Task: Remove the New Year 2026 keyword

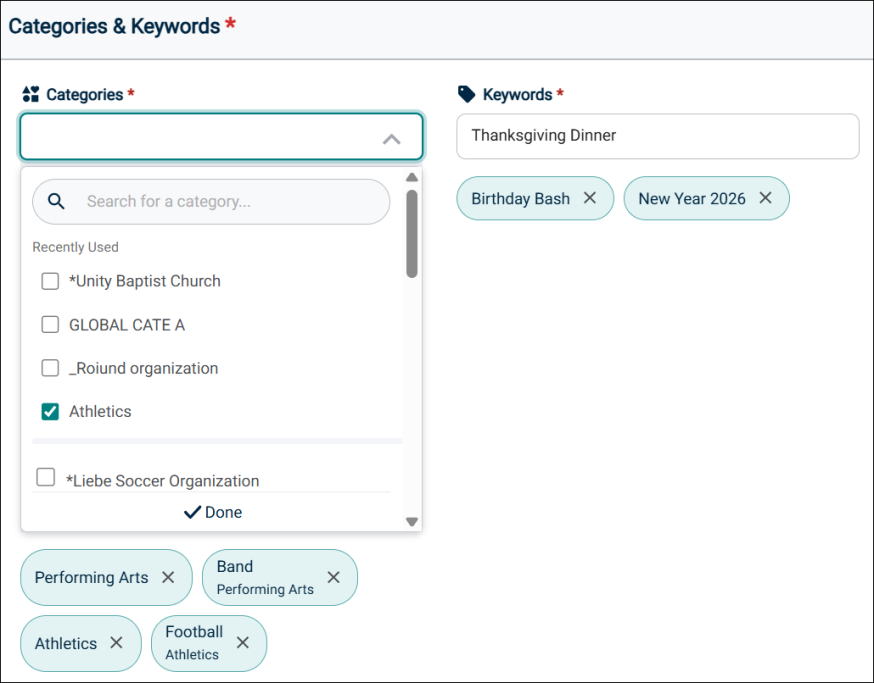Action: pos(765,198)
